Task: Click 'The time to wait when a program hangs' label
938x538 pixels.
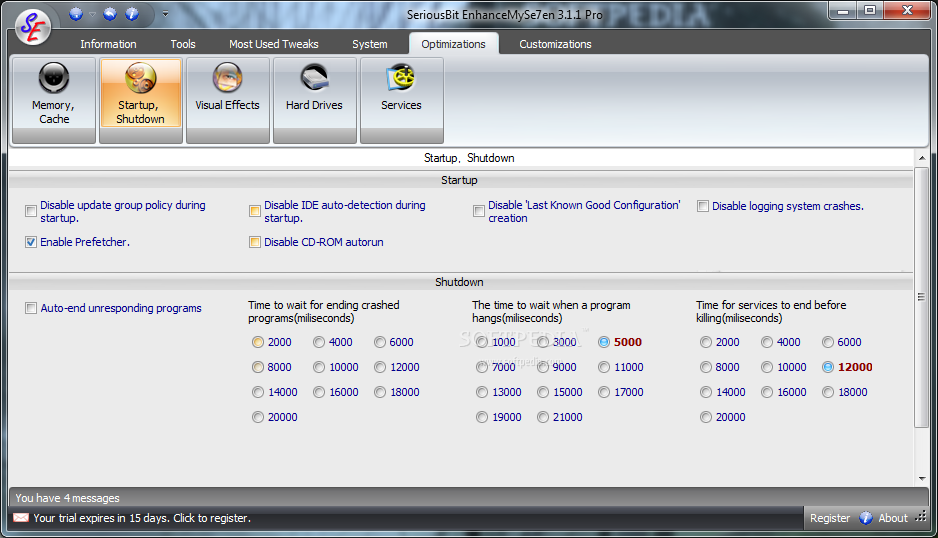Action: point(551,312)
